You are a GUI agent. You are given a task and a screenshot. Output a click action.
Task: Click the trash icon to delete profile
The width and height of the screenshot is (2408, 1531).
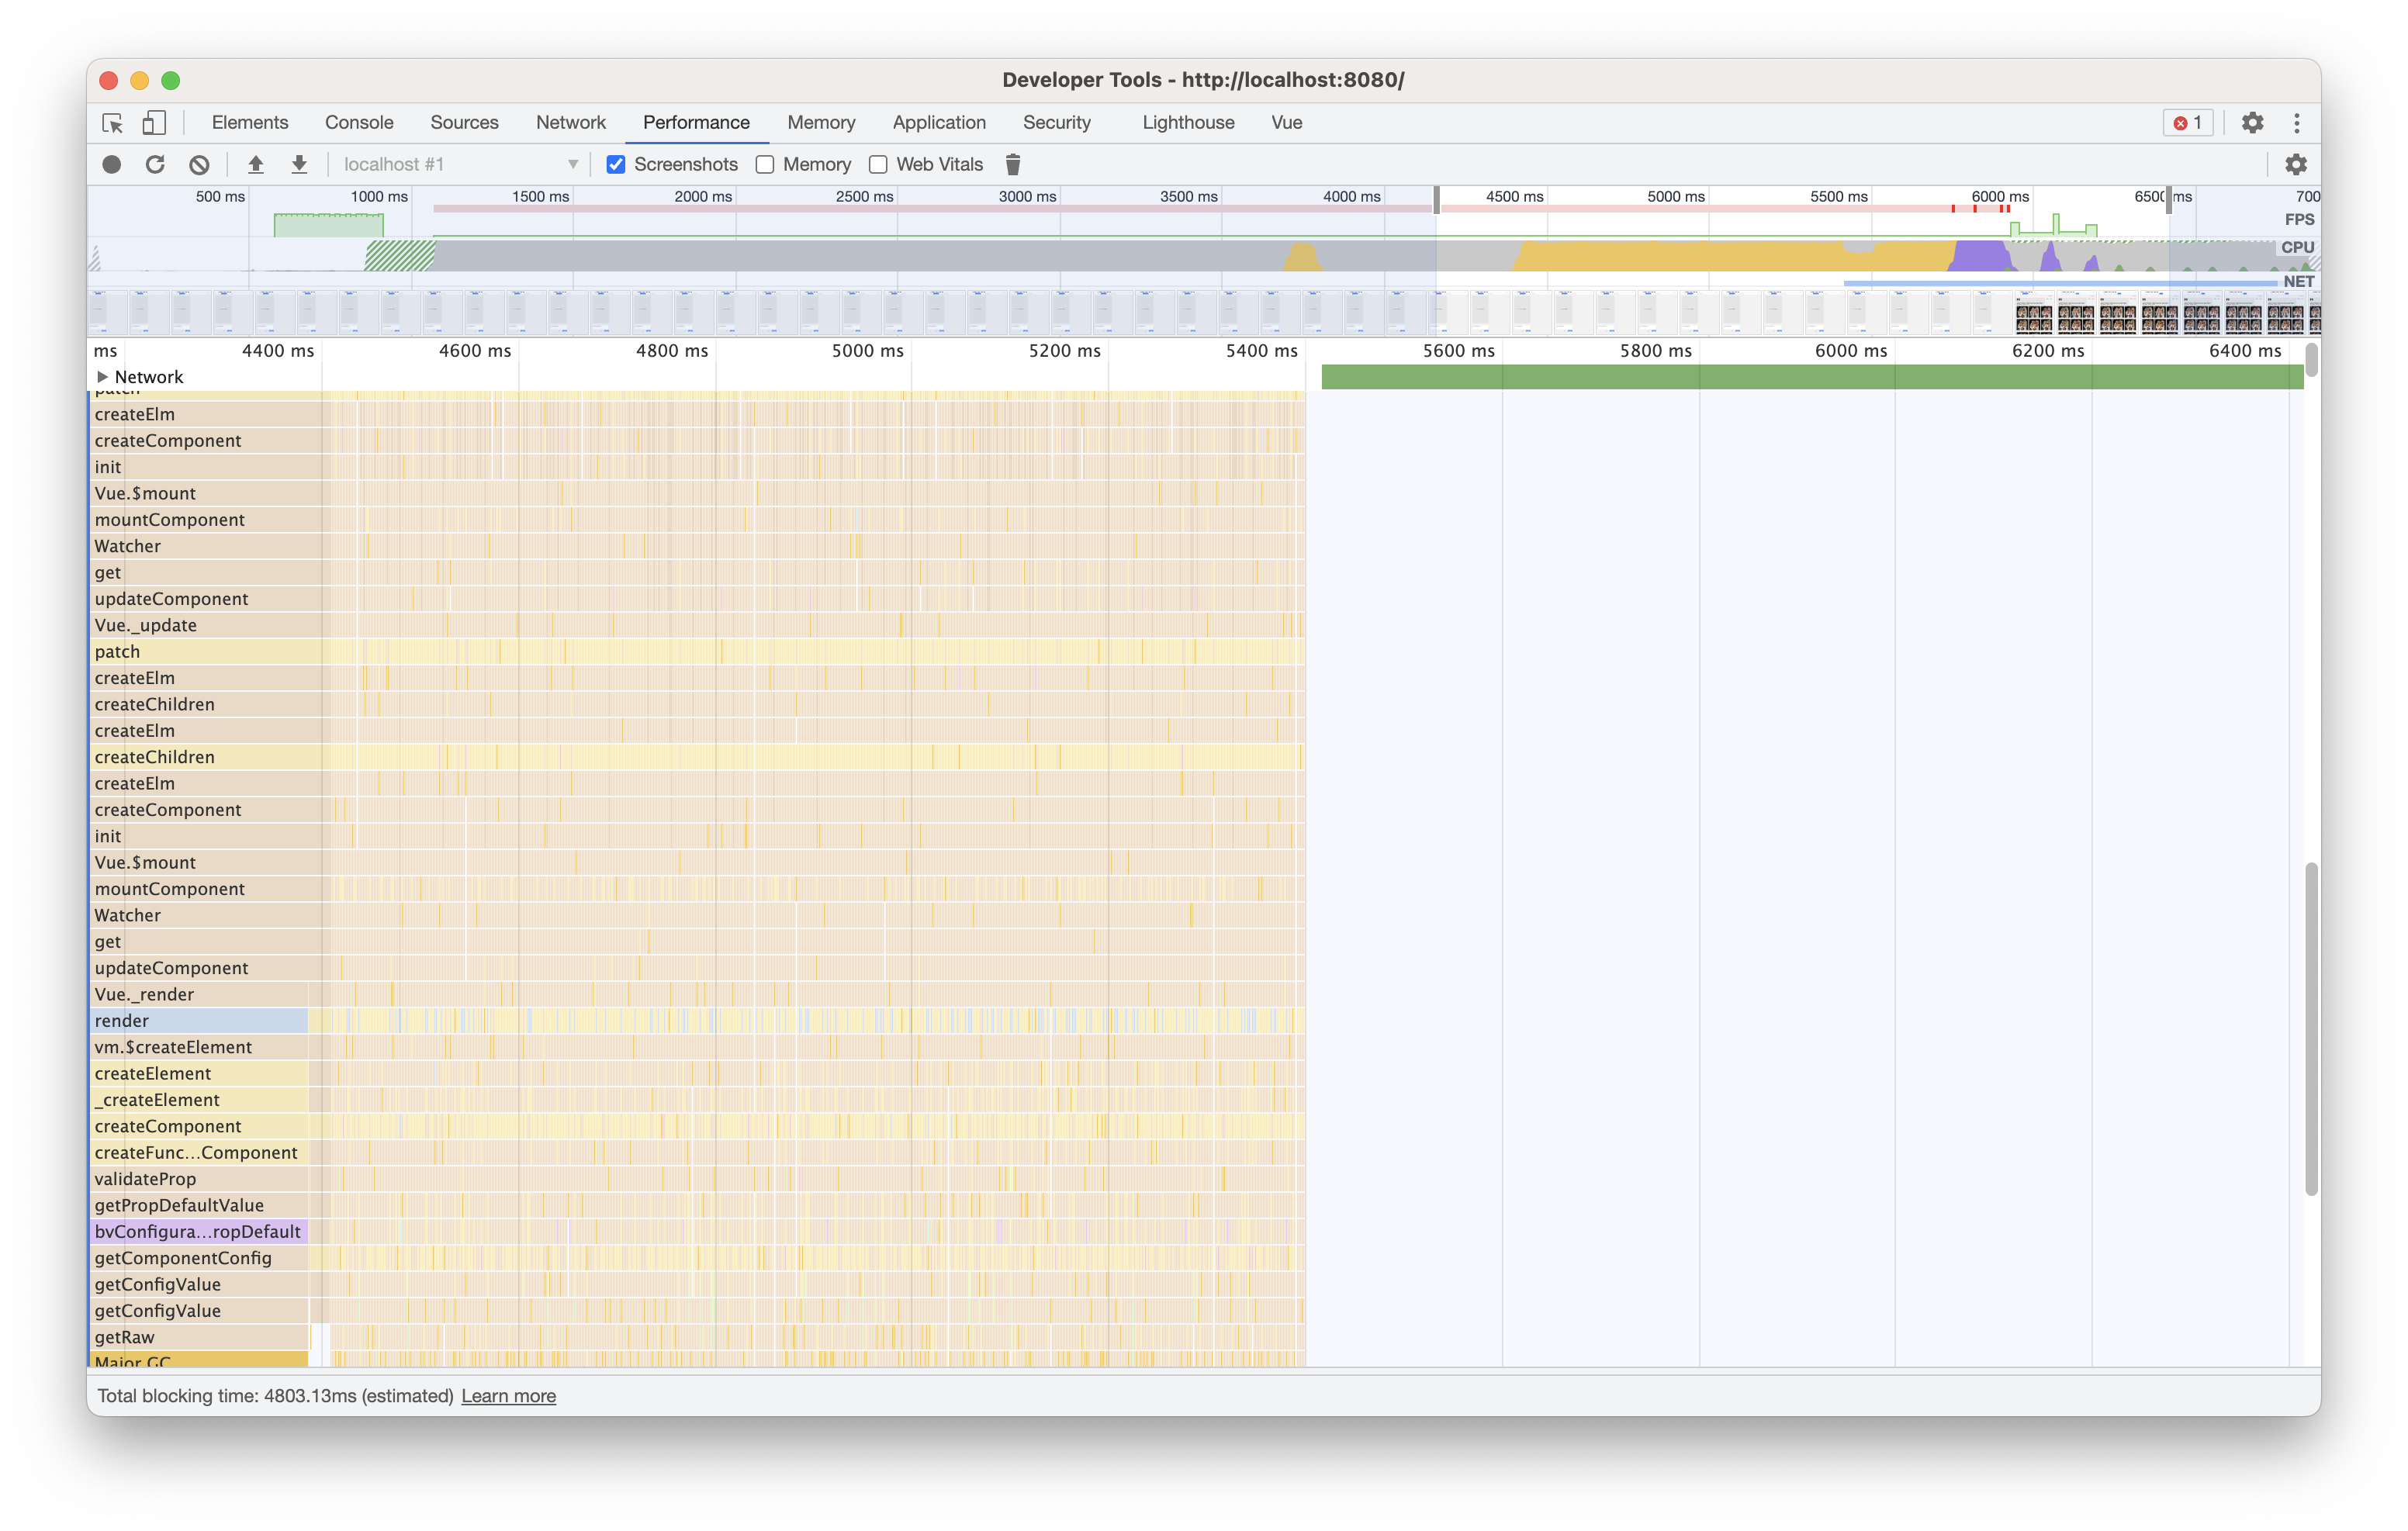click(x=1013, y=164)
